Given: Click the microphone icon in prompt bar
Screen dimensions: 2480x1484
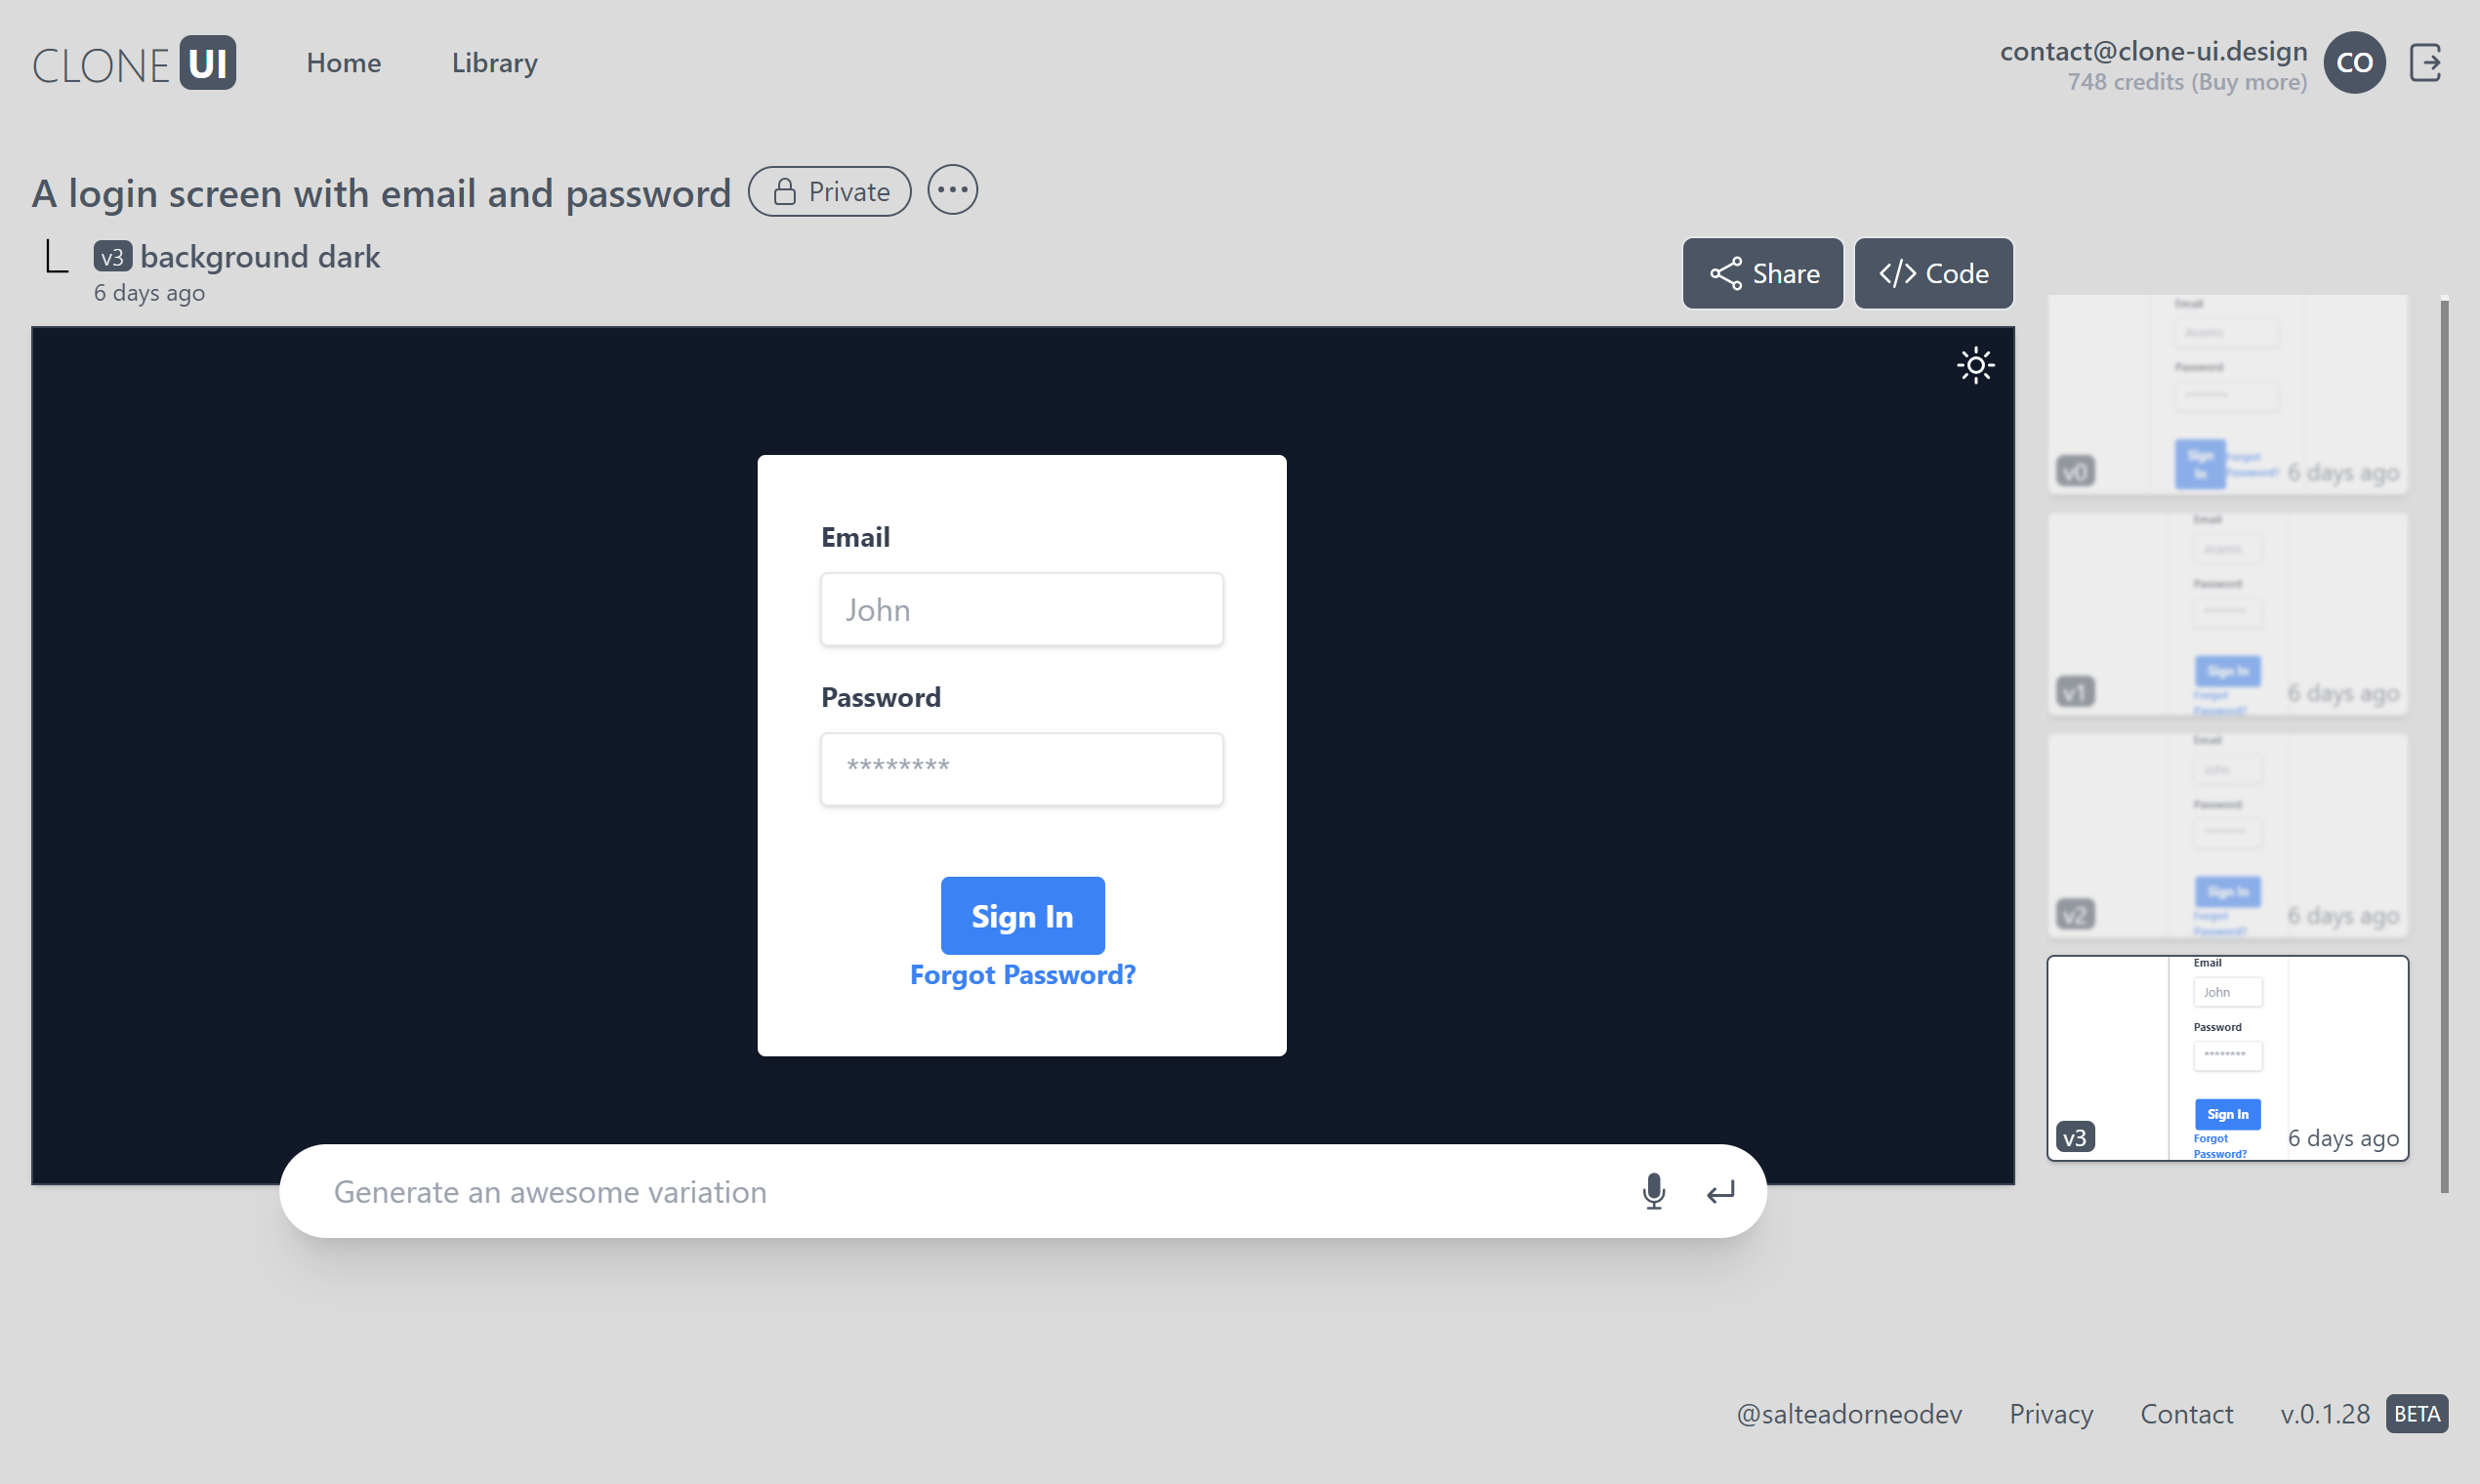Looking at the screenshot, I should (x=1655, y=1191).
